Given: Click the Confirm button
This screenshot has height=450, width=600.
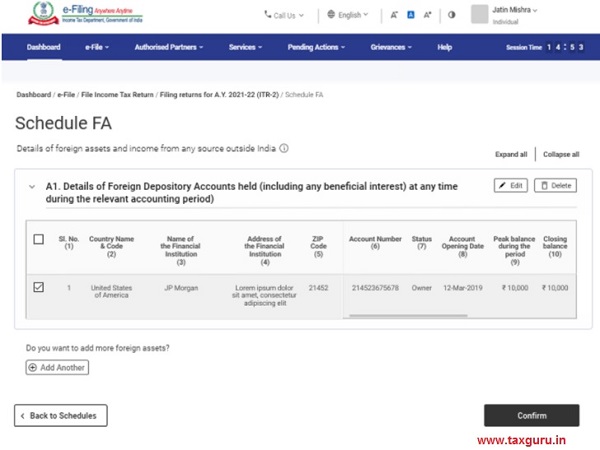Looking at the screenshot, I should coord(532,416).
